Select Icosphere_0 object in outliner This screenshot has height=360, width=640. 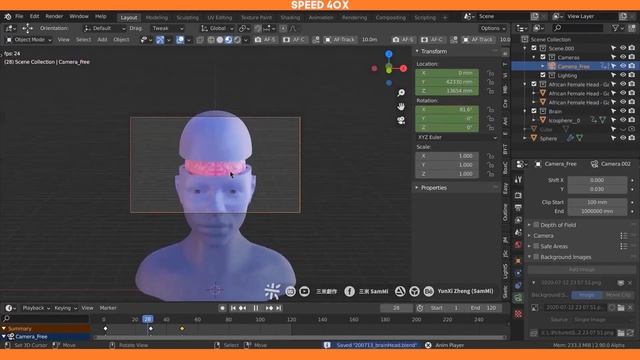pyautogui.click(x=564, y=120)
